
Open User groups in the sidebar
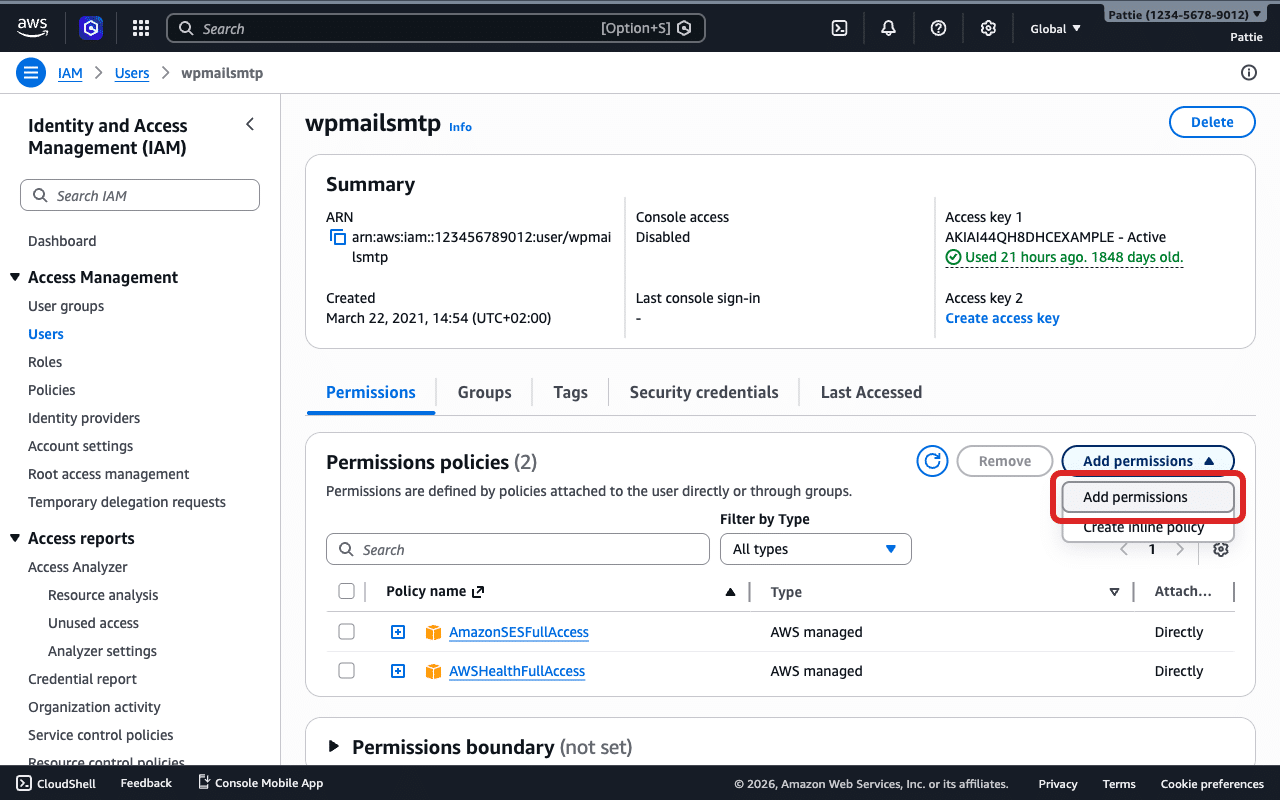(66, 306)
